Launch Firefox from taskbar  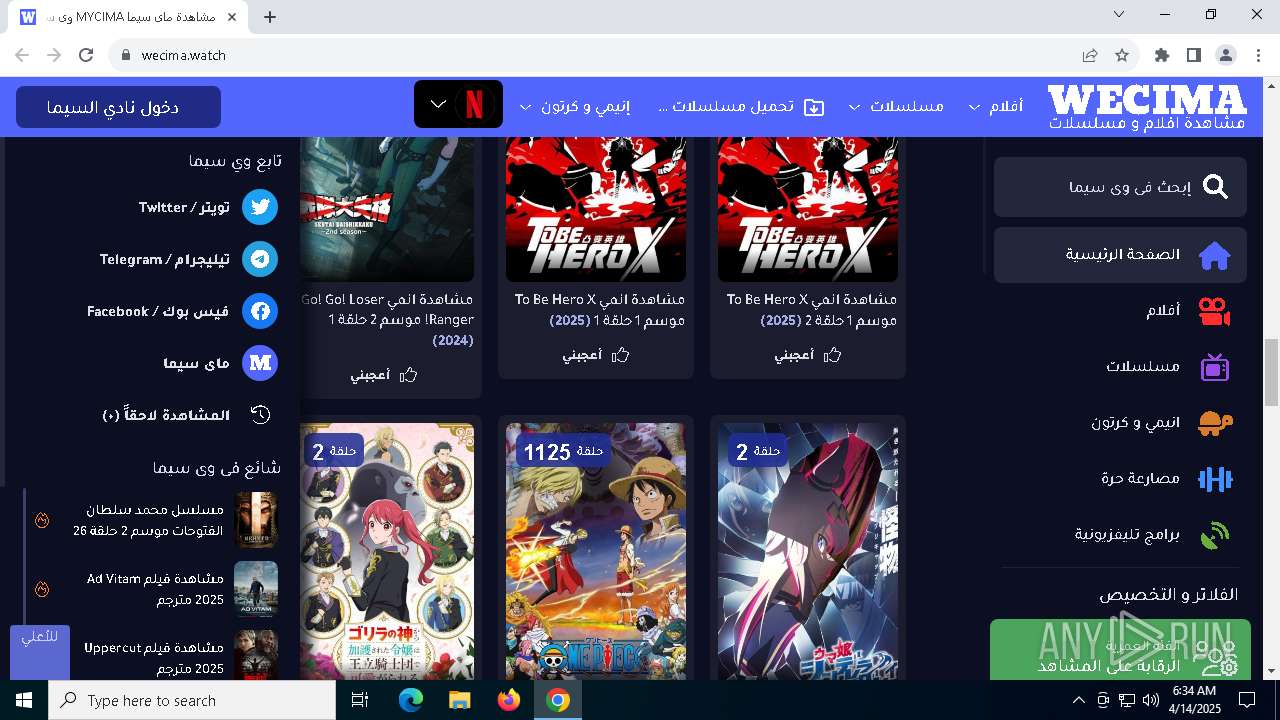tap(509, 701)
